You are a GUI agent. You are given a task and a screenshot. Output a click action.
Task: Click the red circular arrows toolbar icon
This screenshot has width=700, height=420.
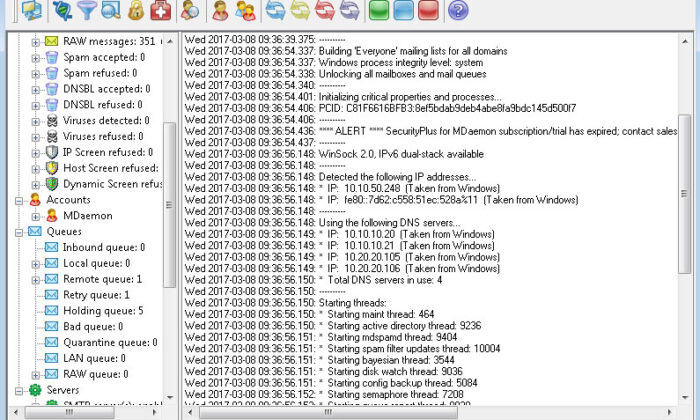pos(325,10)
